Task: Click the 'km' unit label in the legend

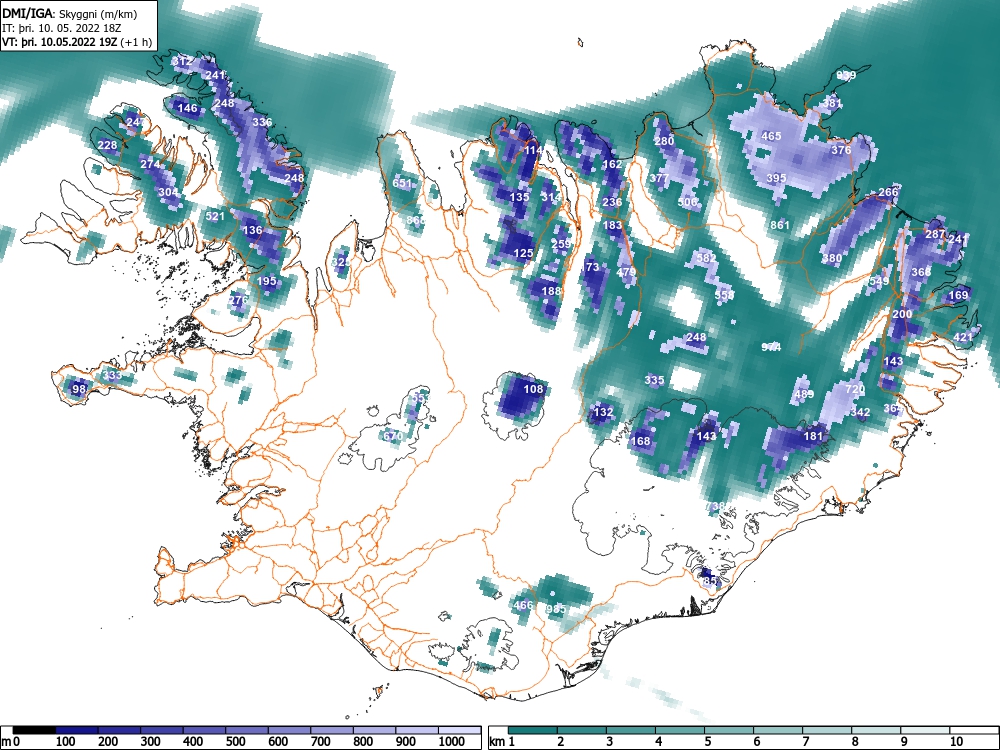Action: click(497, 742)
